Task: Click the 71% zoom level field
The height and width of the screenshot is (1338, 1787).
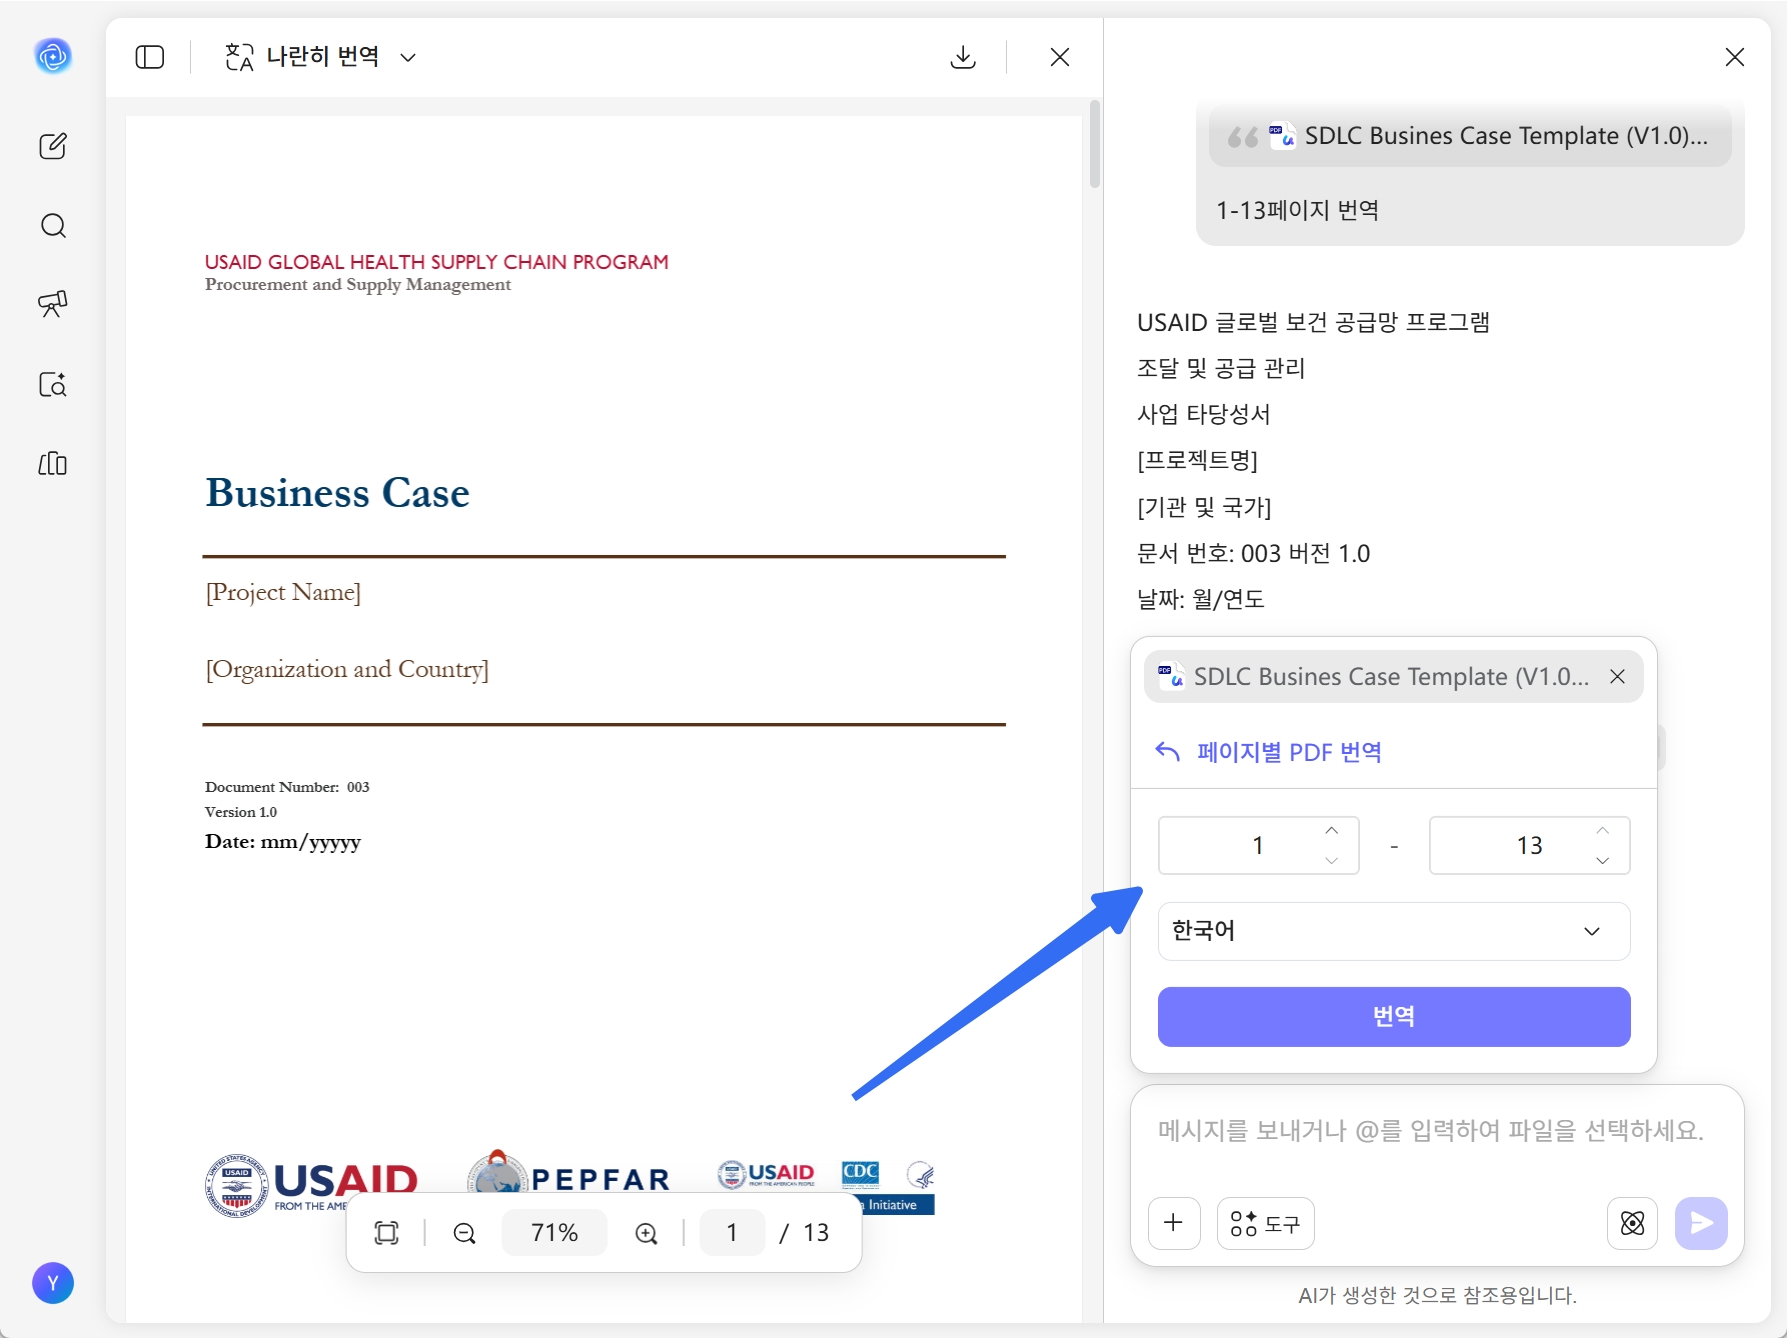Action: [x=554, y=1233]
